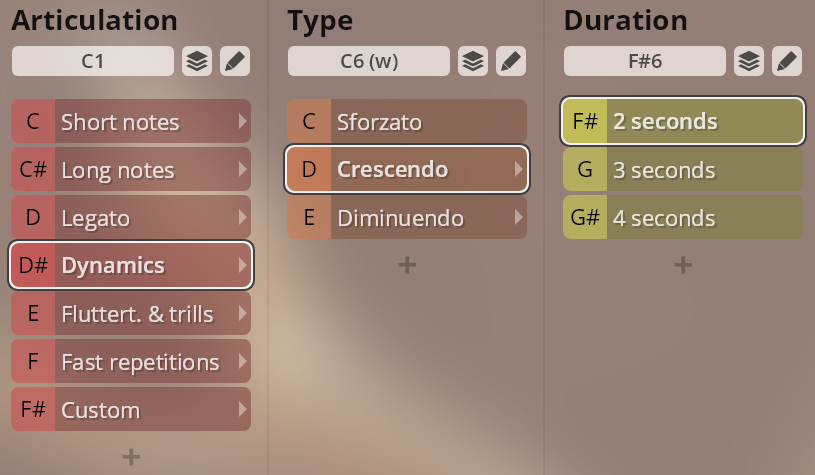Click the pencil edit icon for Type
Viewport: 815px width, 475px height.
pyautogui.click(x=511, y=61)
